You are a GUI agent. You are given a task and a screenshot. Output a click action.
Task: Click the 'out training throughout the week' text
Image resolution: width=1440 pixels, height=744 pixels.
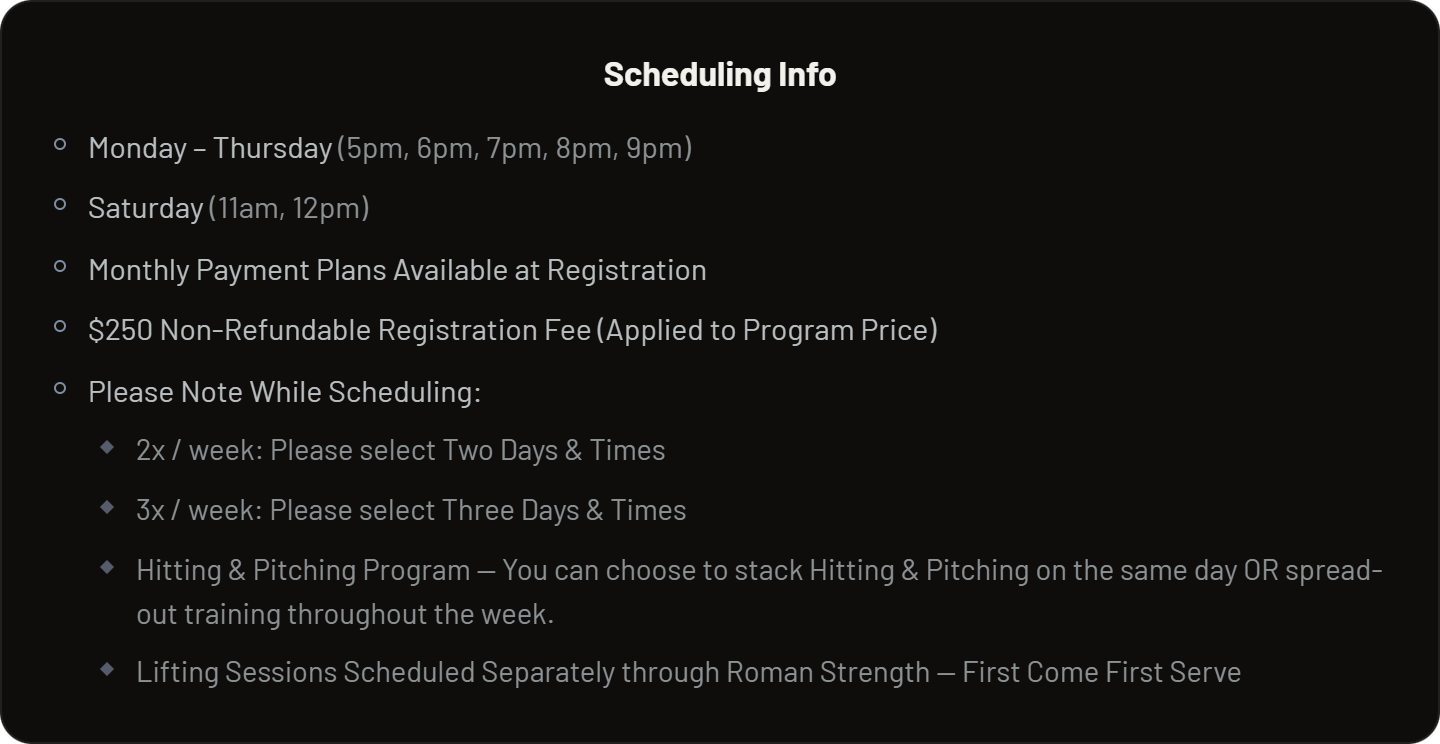(x=345, y=614)
